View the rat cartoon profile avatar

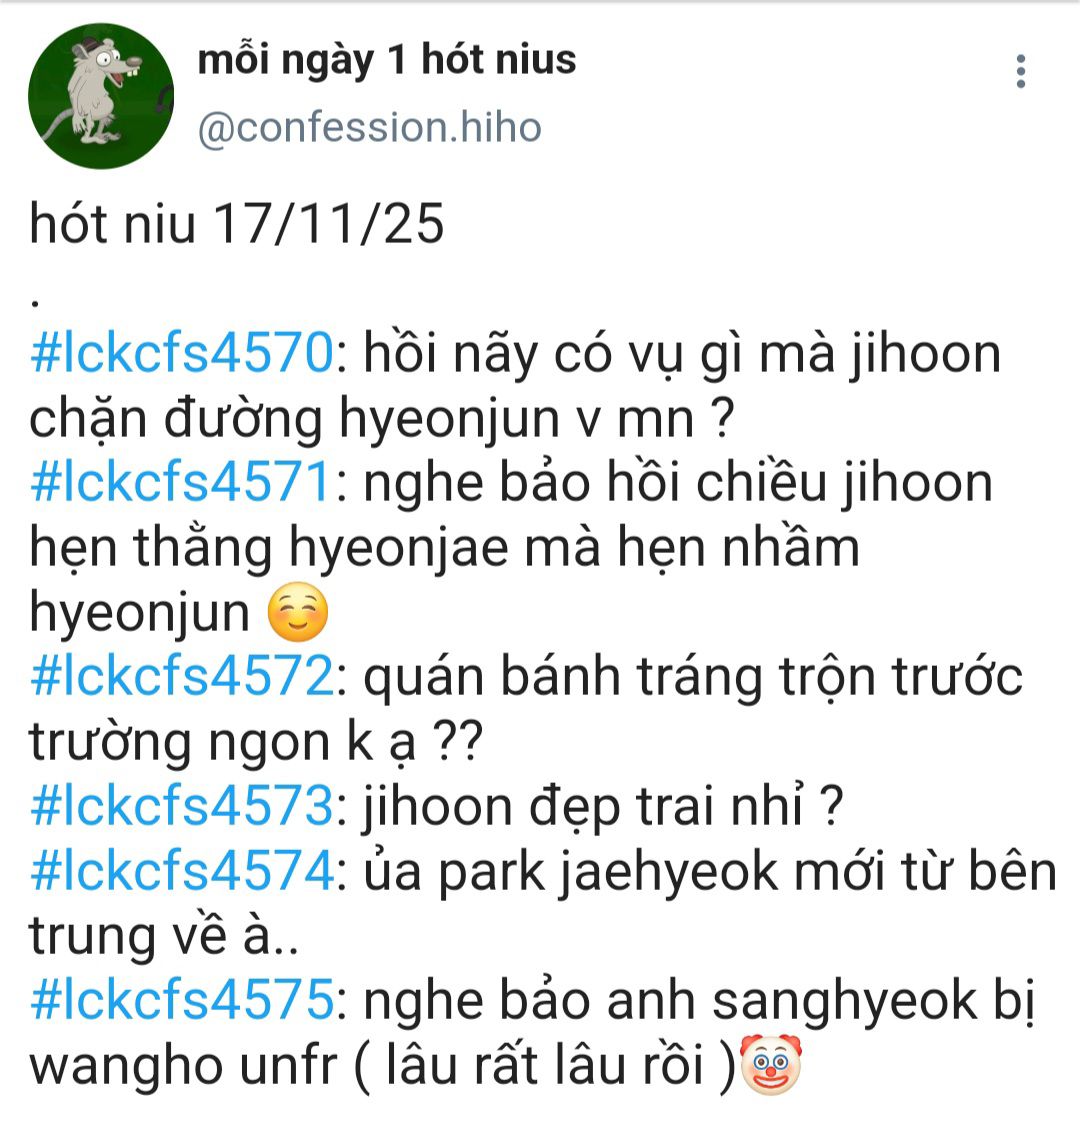(101, 96)
